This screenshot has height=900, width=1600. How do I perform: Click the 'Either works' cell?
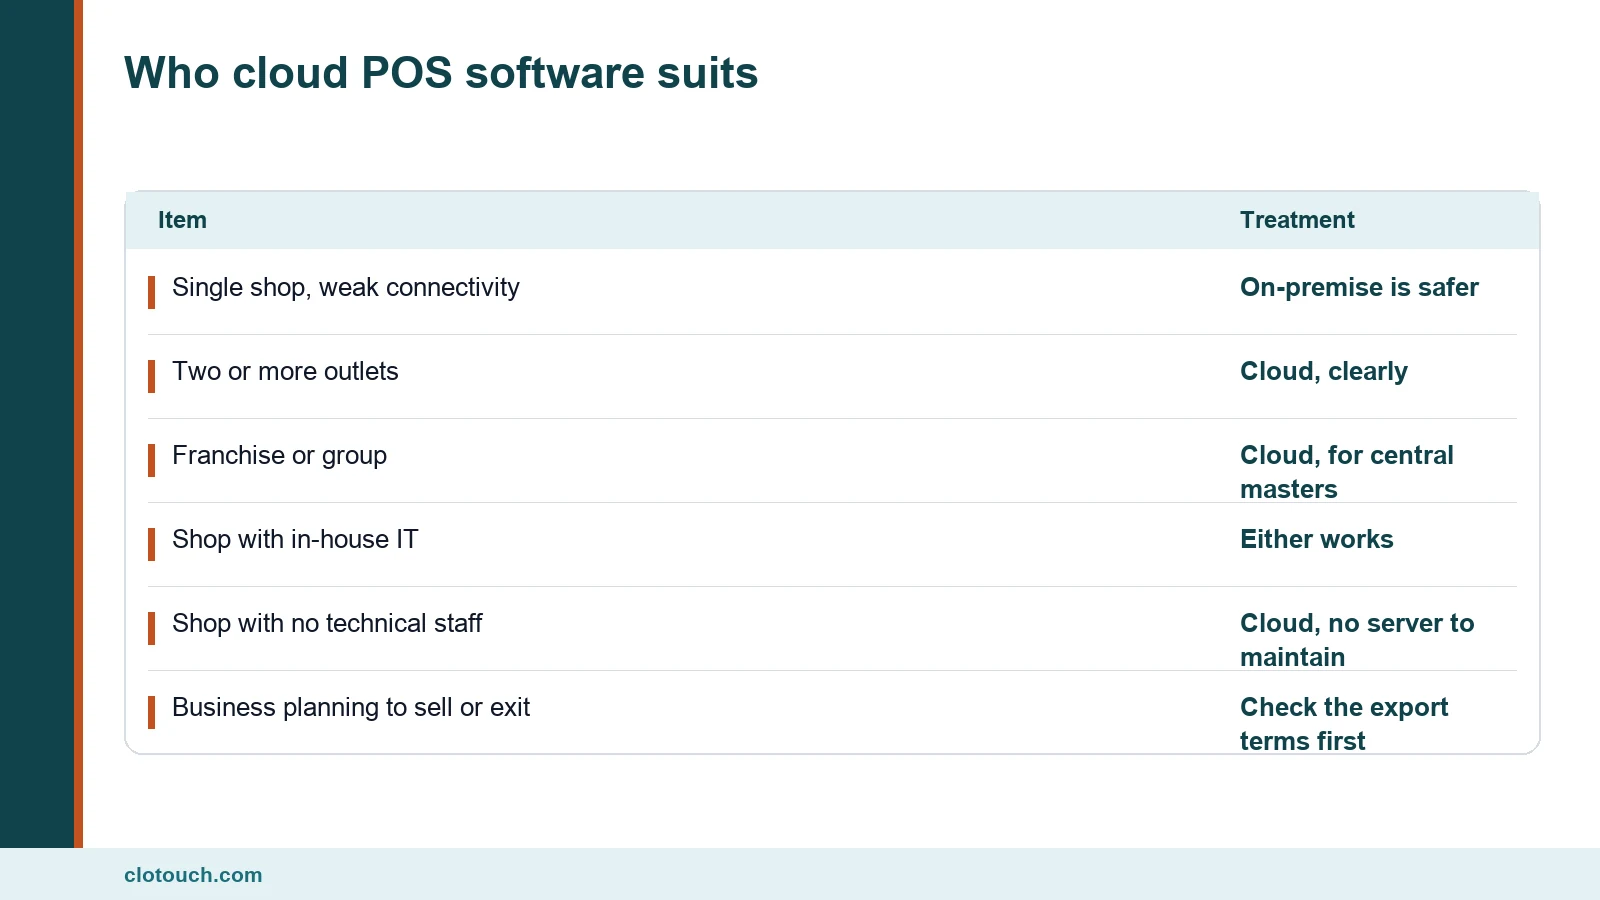click(1317, 540)
